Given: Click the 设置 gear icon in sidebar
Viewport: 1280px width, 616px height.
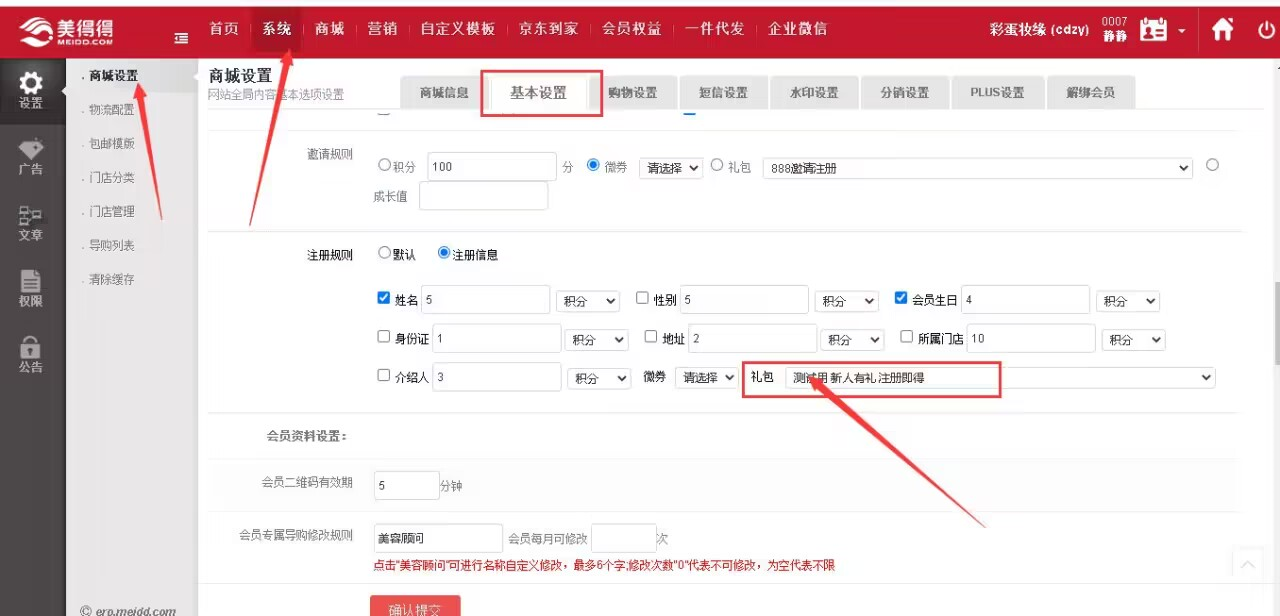Looking at the screenshot, I should click(x=31, y=84).
